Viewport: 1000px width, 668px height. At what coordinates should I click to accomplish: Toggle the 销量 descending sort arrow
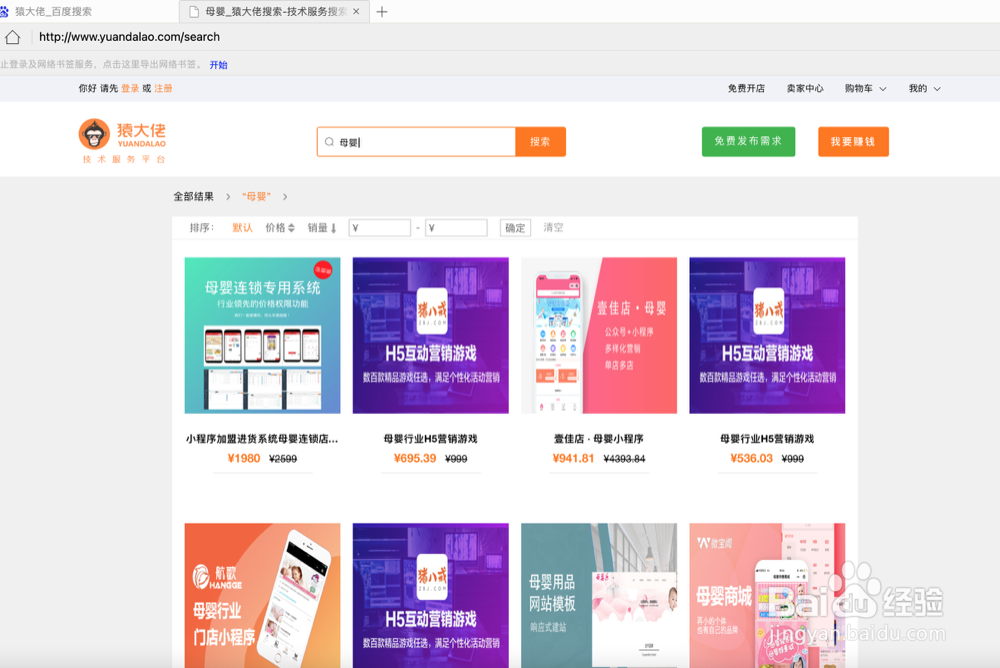point(334,227)
